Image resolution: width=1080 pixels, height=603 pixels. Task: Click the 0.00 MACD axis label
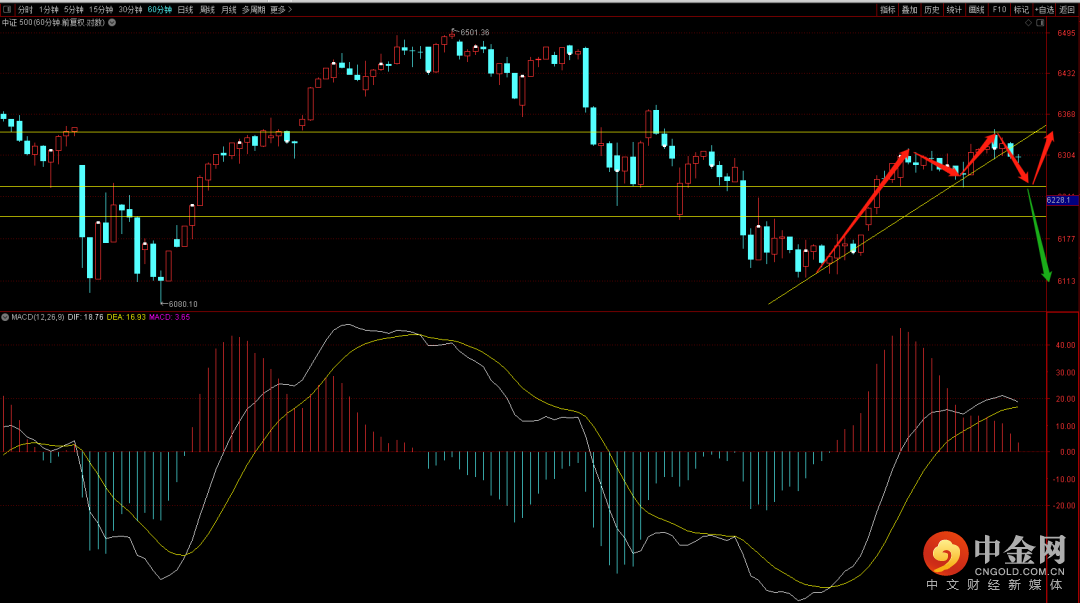(x=1068, y=452)
